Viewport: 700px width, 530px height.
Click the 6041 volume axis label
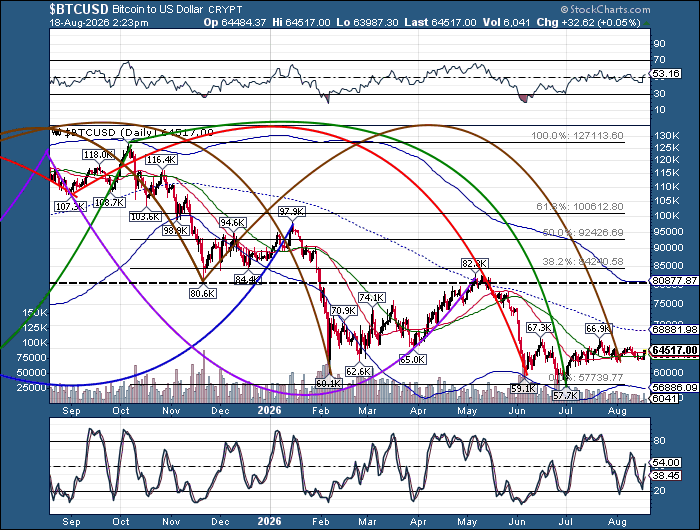[x=663, y=398]
